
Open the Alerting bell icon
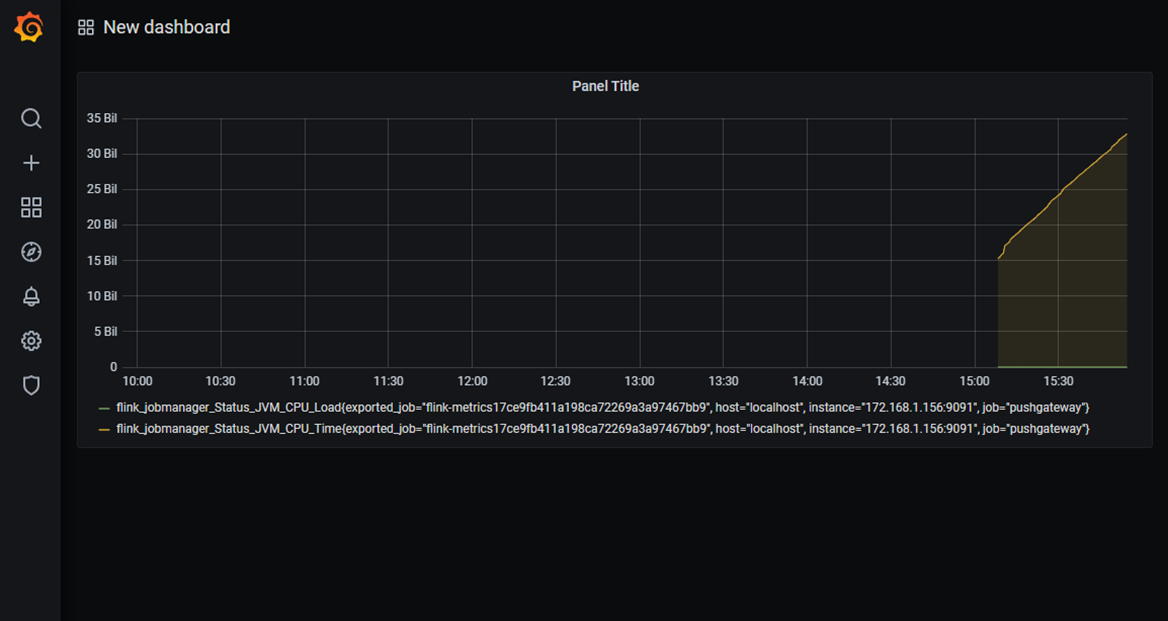[31, 296]
